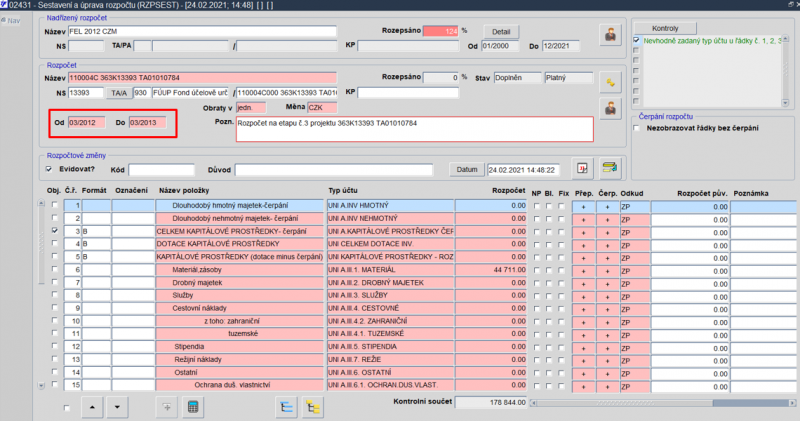Toggle first Kontroly checkbox Nevhodně zadaný
Viewport: 800px width, 421px height.
(x=636, y=40)
